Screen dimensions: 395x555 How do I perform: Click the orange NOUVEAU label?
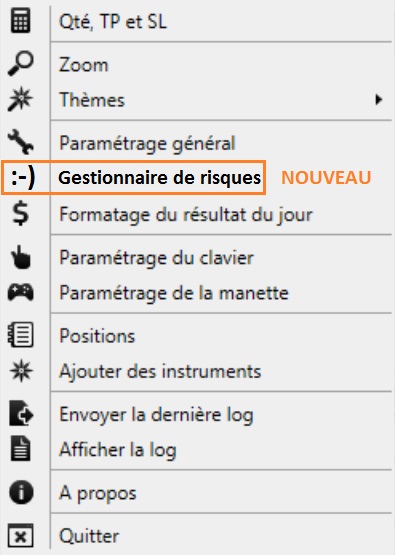(x=326, y=177)
